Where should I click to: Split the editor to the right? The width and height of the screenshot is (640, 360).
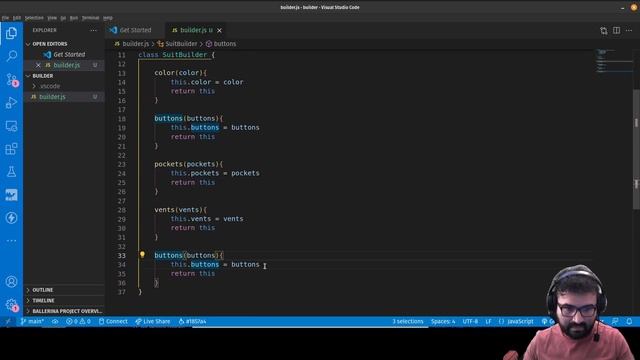(x=616, y=31)
